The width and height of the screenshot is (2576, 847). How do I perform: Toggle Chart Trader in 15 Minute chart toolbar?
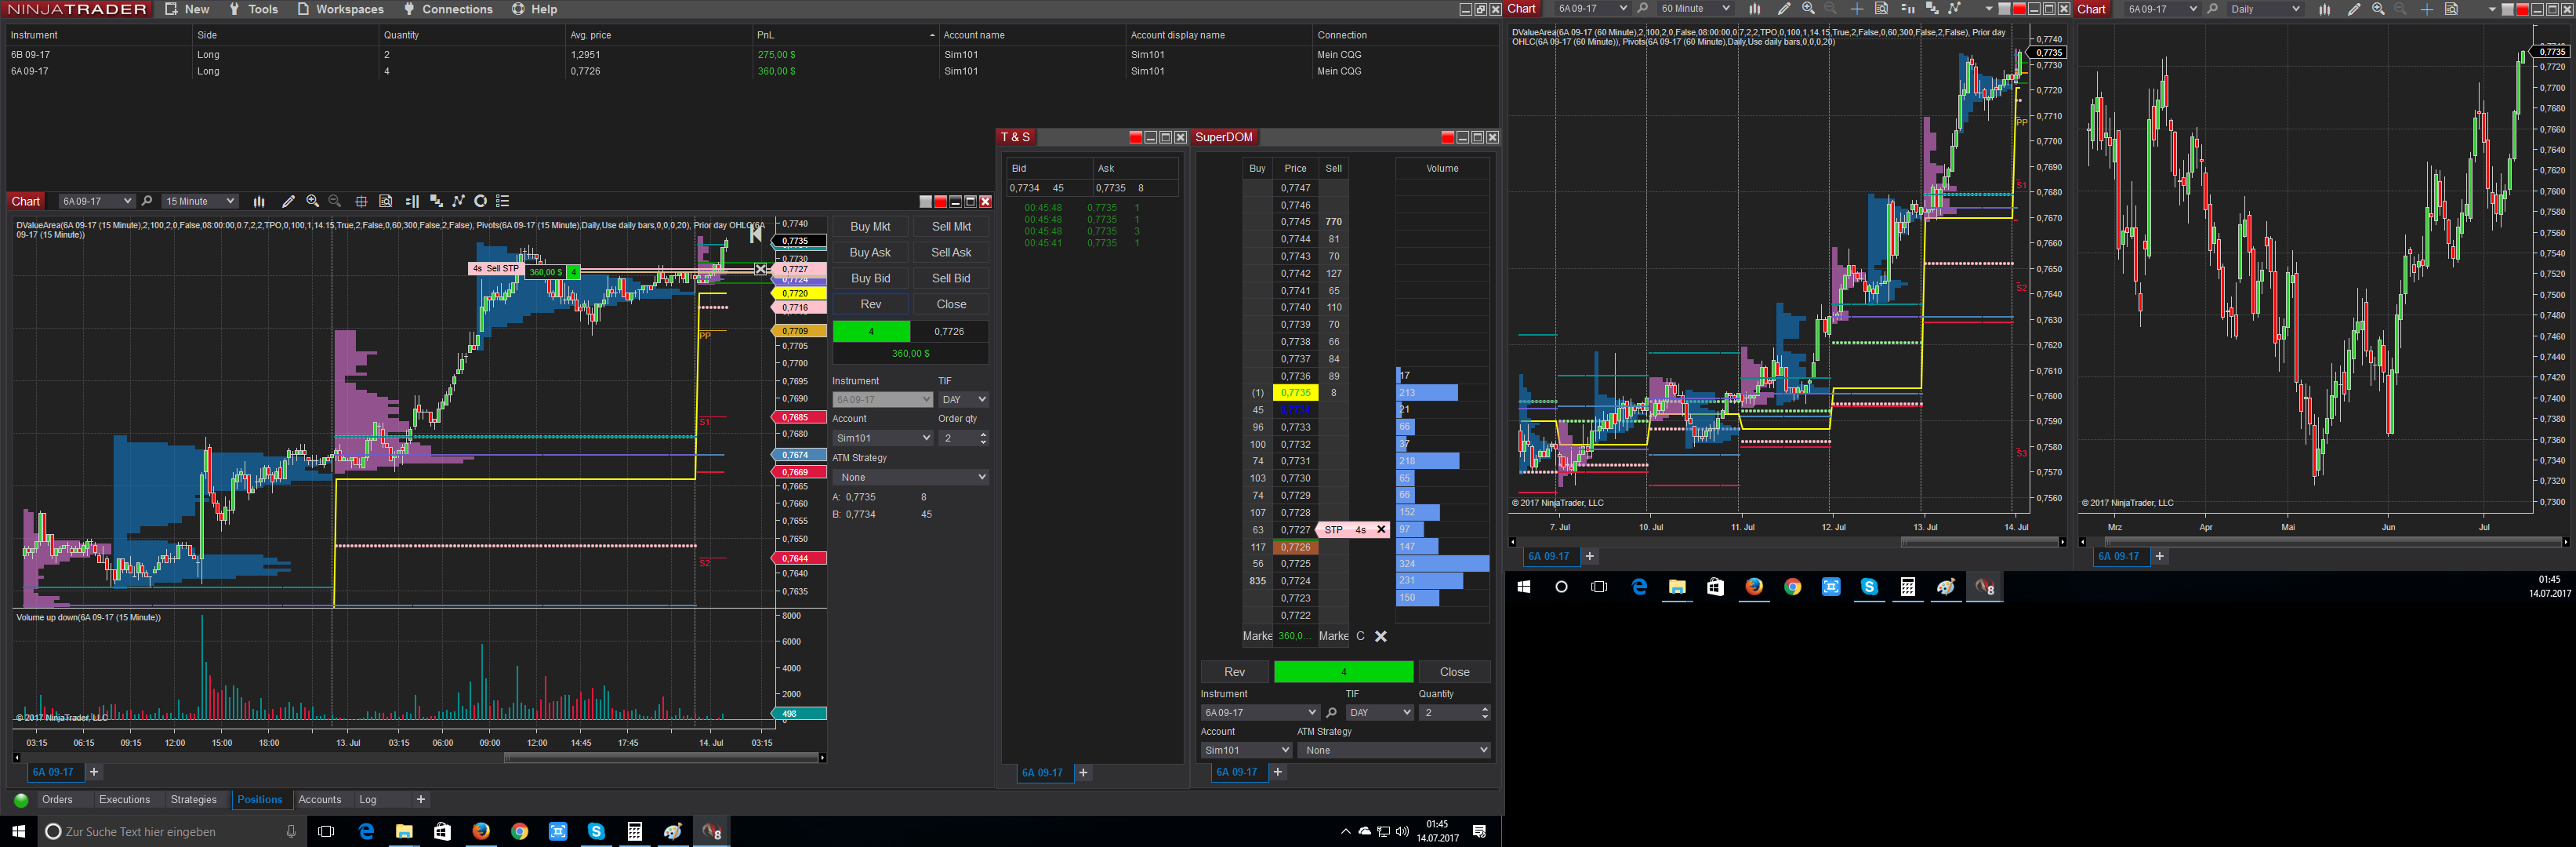[412, 201]
